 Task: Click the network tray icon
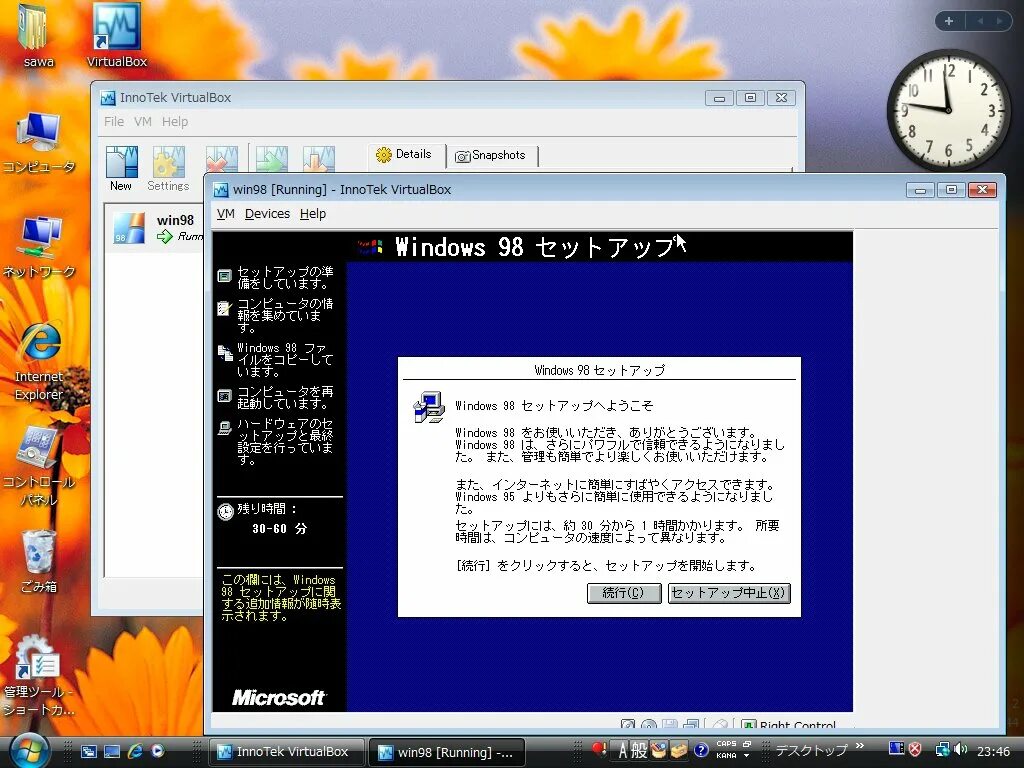click(x=942, y=750)
